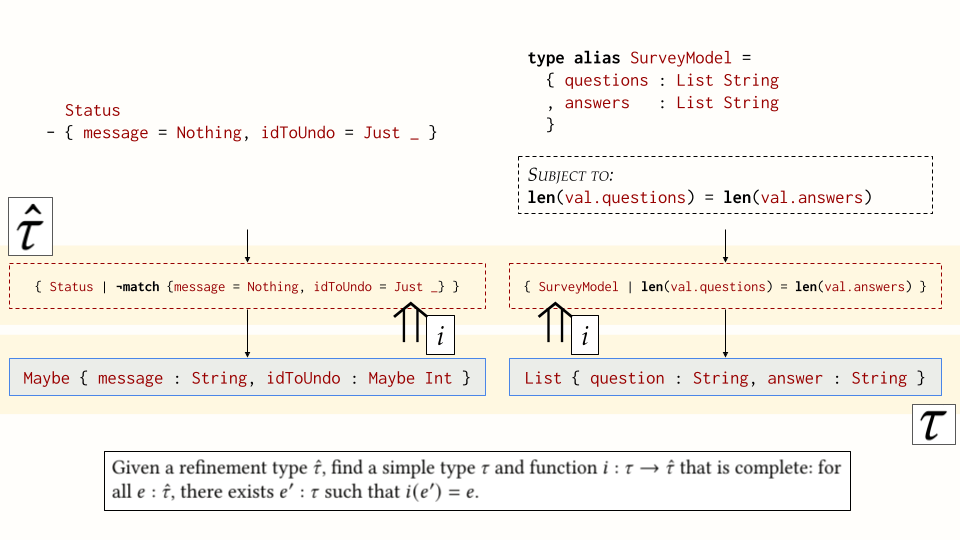The height and width of the screenshot is (540, 960).
Task: Select the Subject To constraint box
Action: tap(725, 185)
